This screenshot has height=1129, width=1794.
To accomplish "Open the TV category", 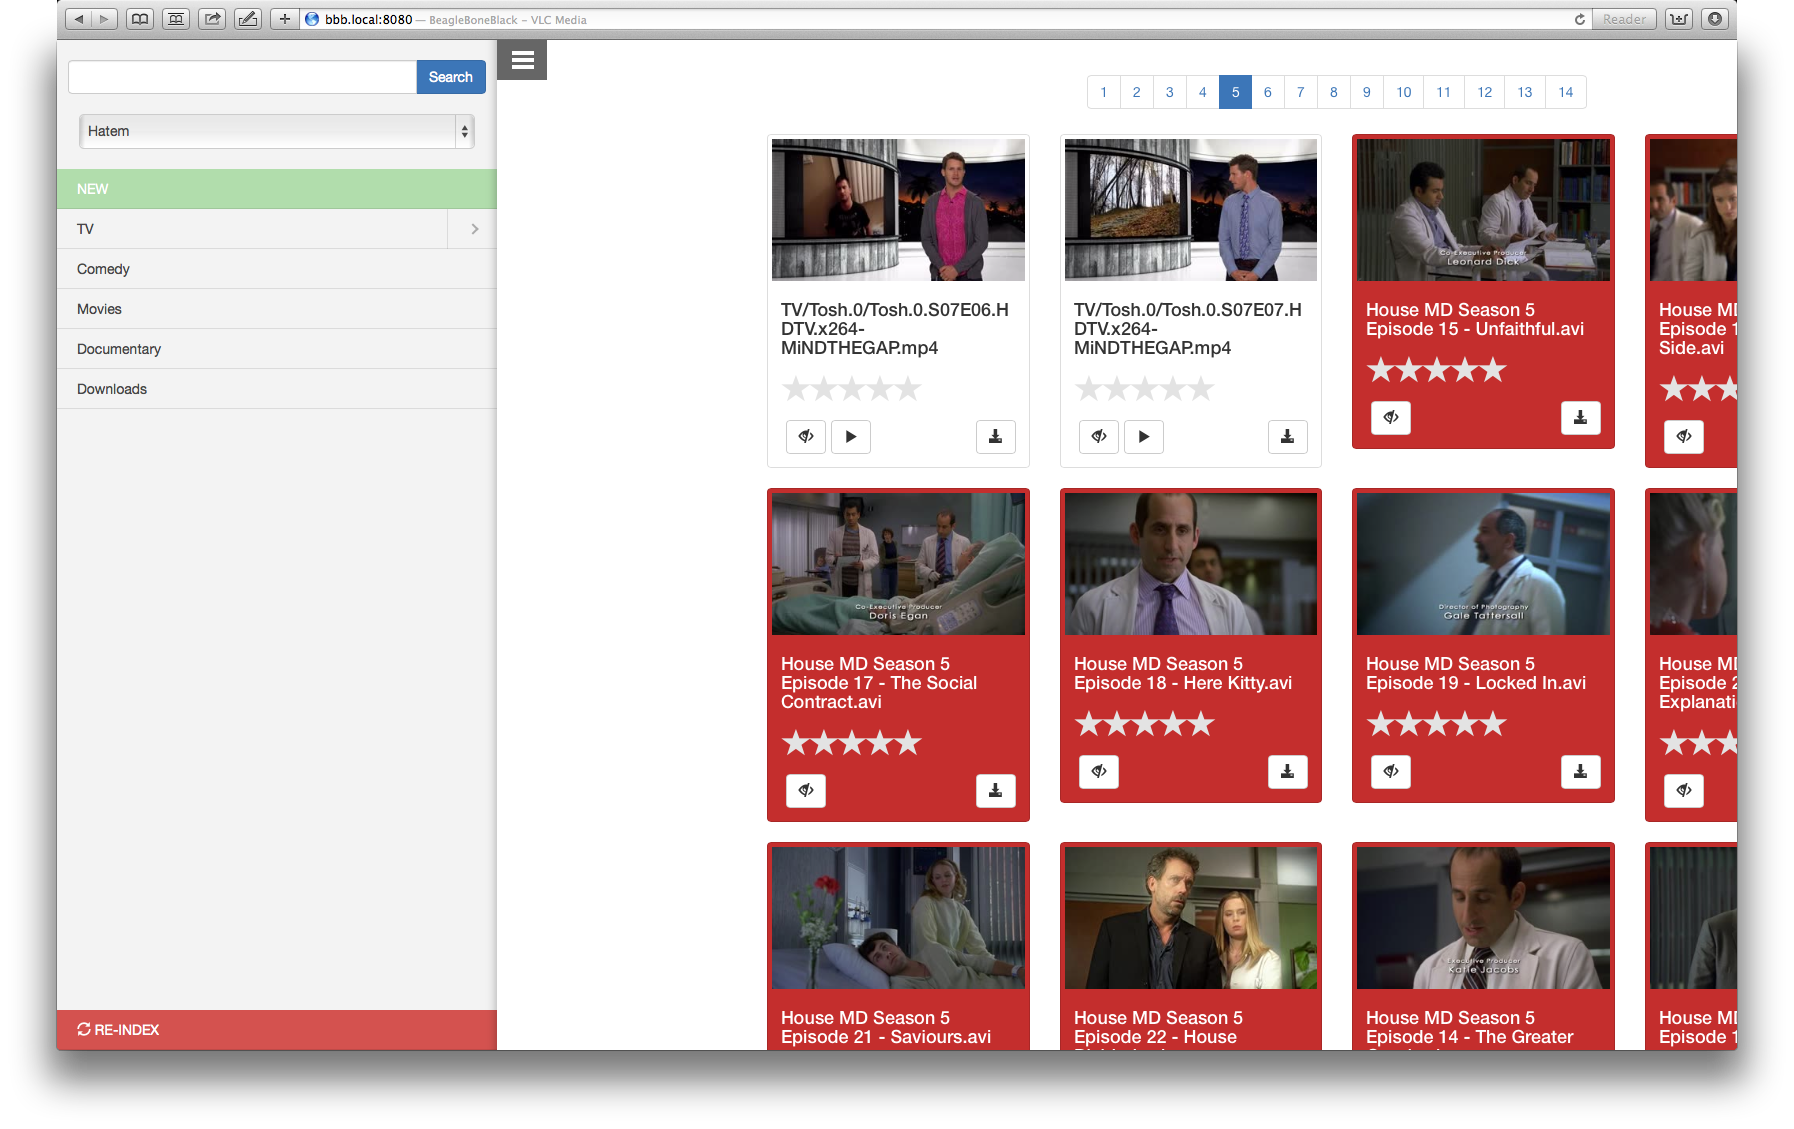I will click(252, 229).
